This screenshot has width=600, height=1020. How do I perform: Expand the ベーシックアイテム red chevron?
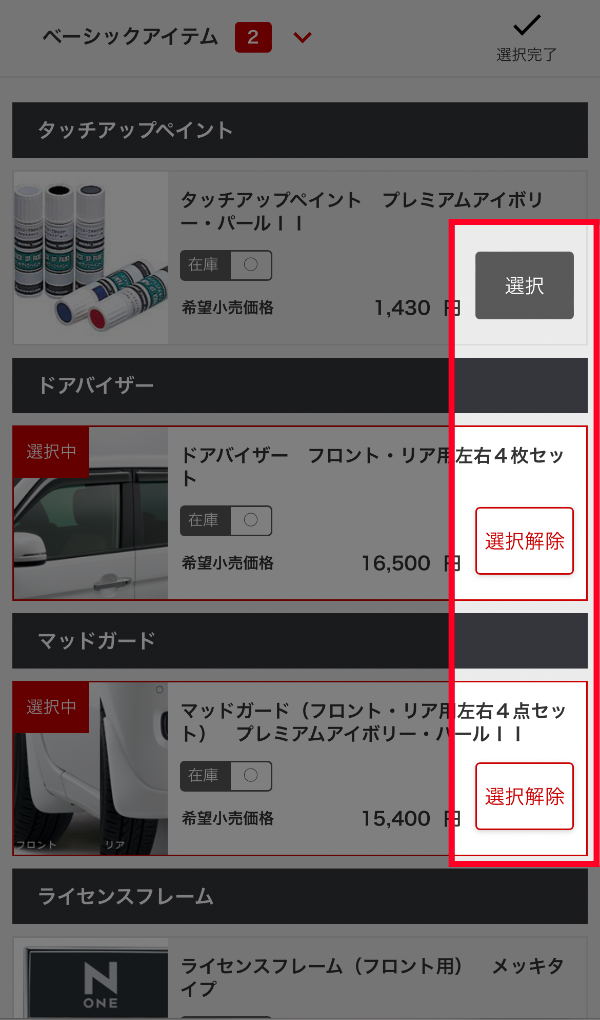coord(302,38)
